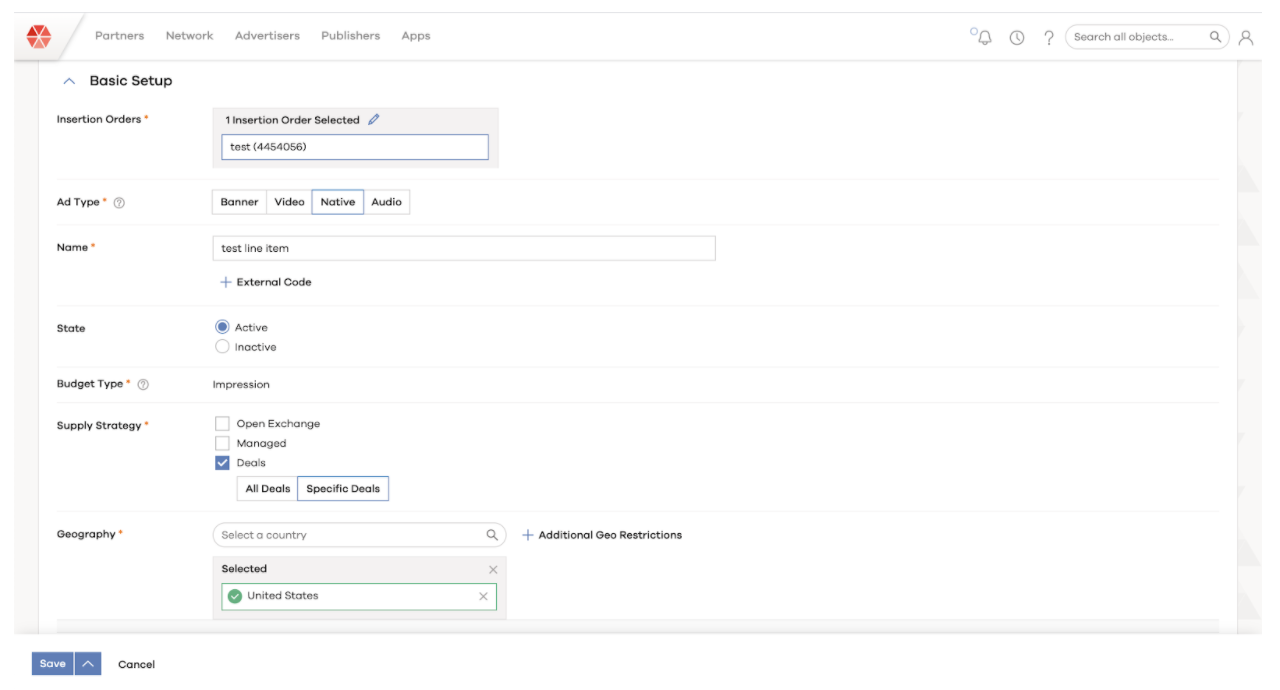Open the Partners menu
Image resolution: width=1280 pixels, height=690 pixels.
(119, 36)
